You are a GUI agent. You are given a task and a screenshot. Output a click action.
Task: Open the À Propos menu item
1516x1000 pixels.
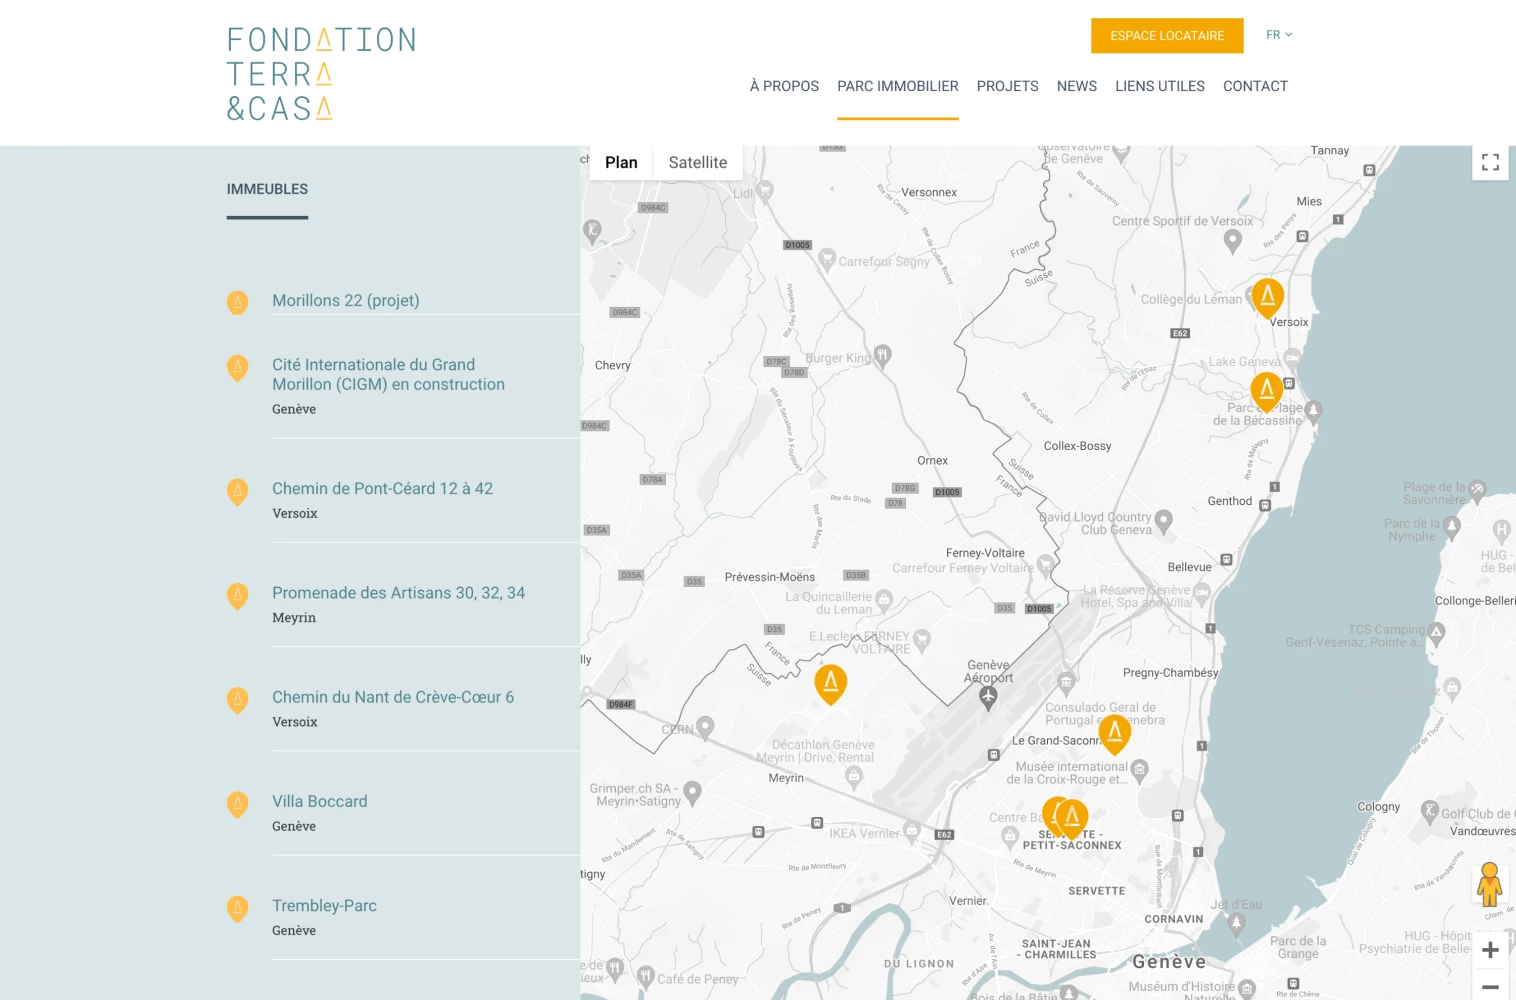click(x=784, y=86)
